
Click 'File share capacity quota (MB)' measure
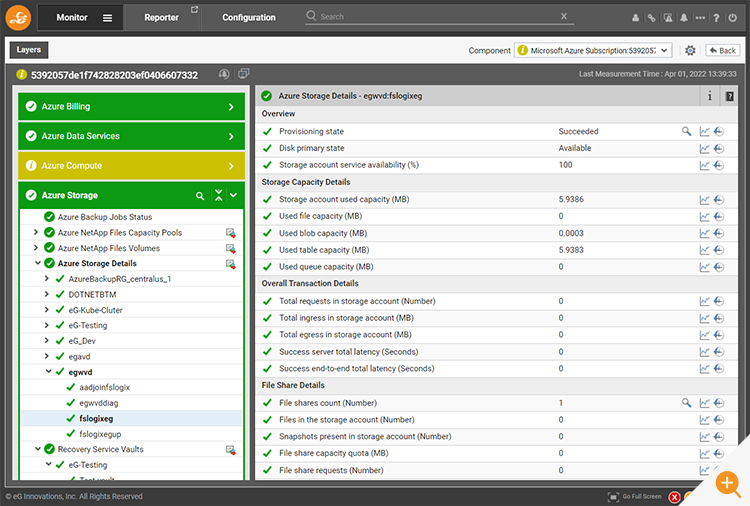tap(333, 453)
